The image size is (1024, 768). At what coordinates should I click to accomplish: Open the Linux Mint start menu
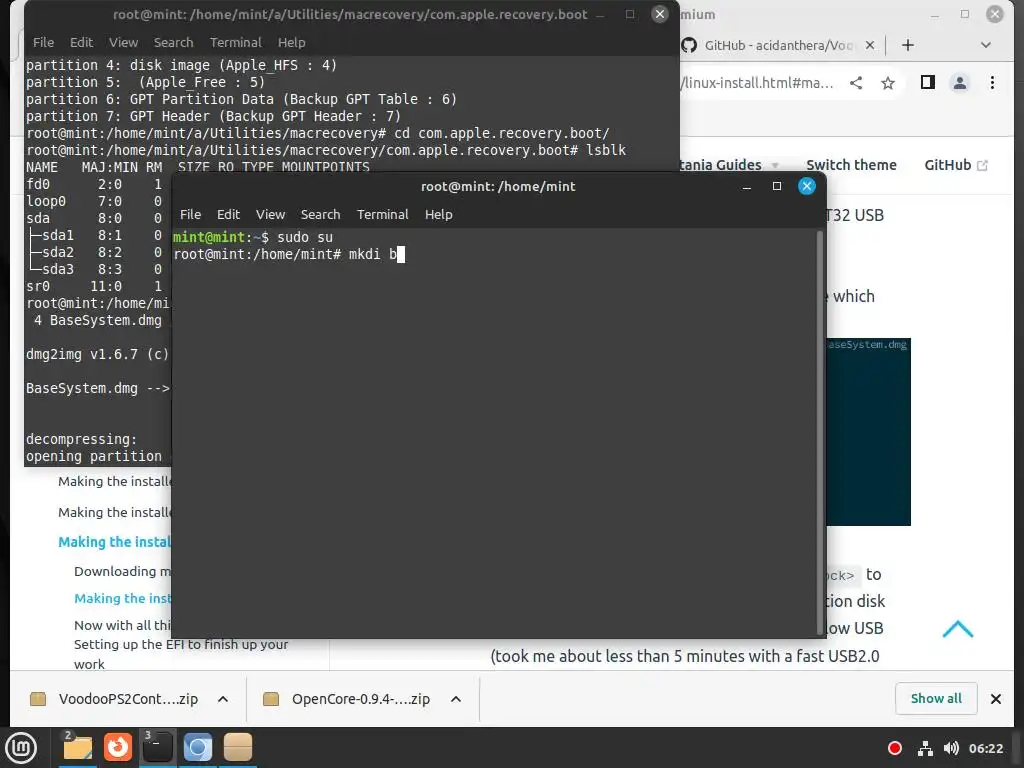pyautogui.click(x=21, y=747)
